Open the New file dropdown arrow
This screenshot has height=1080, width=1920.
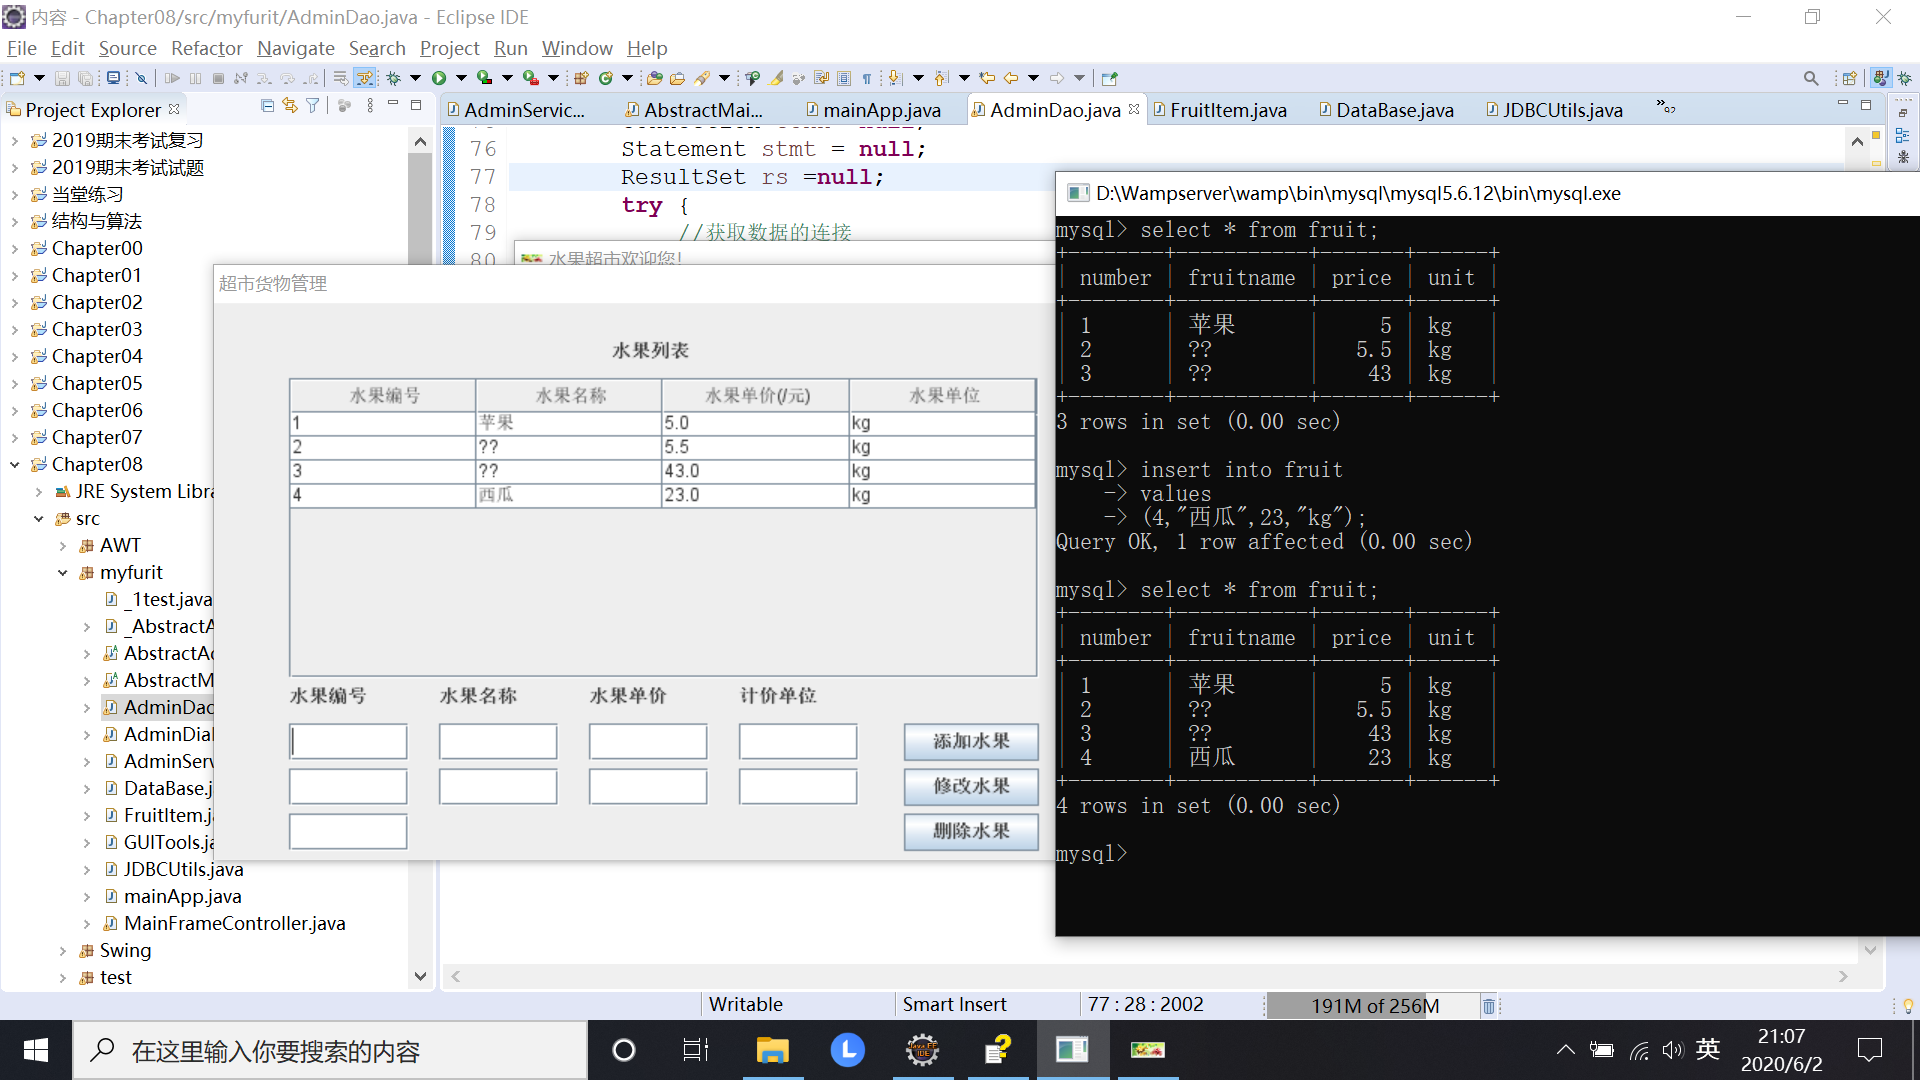[39, 78]
